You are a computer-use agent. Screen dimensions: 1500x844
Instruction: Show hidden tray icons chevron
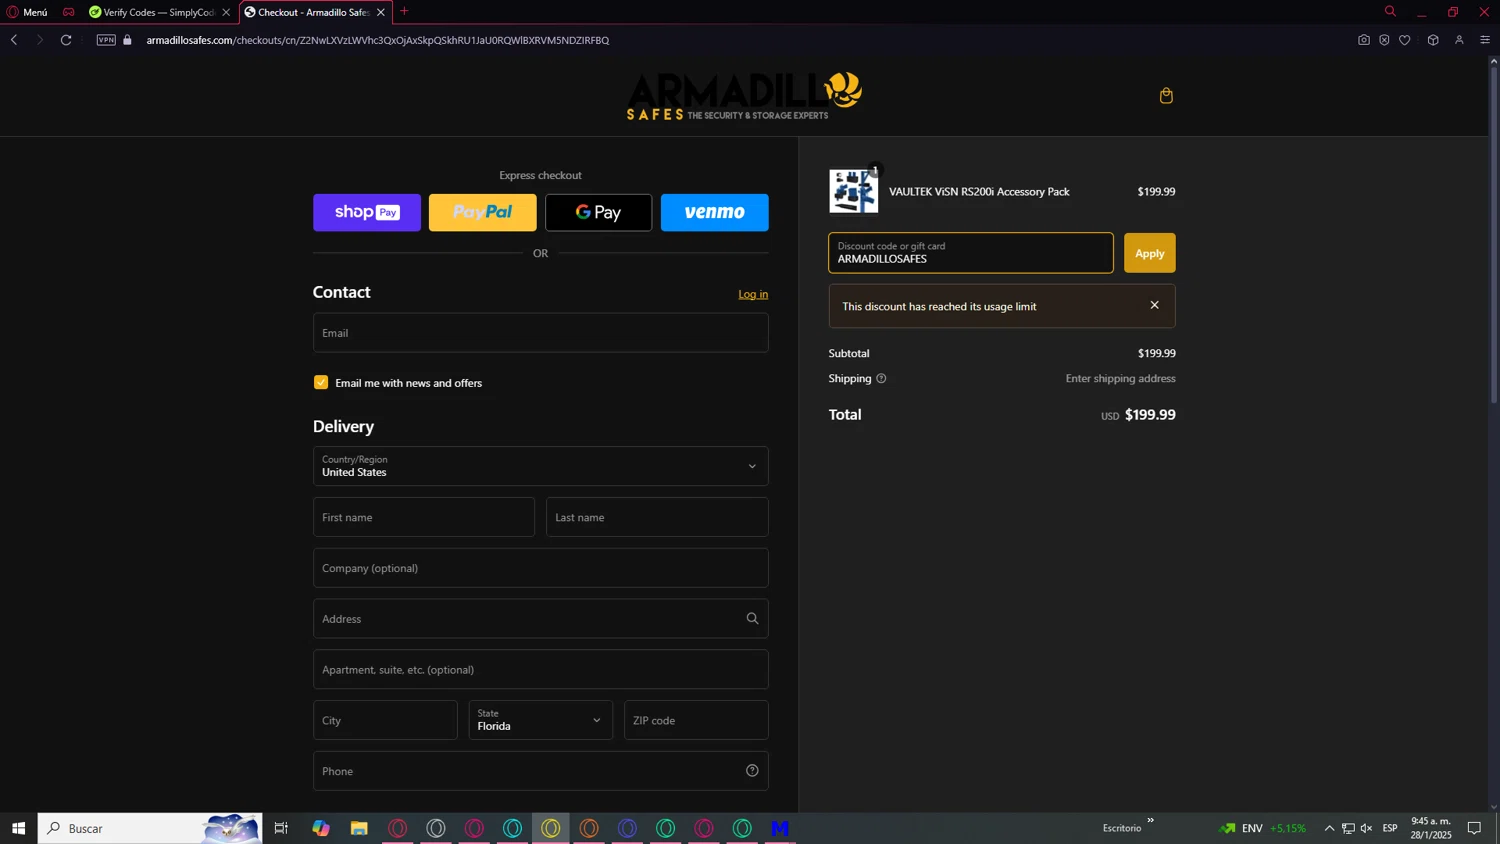[1329, 828]
